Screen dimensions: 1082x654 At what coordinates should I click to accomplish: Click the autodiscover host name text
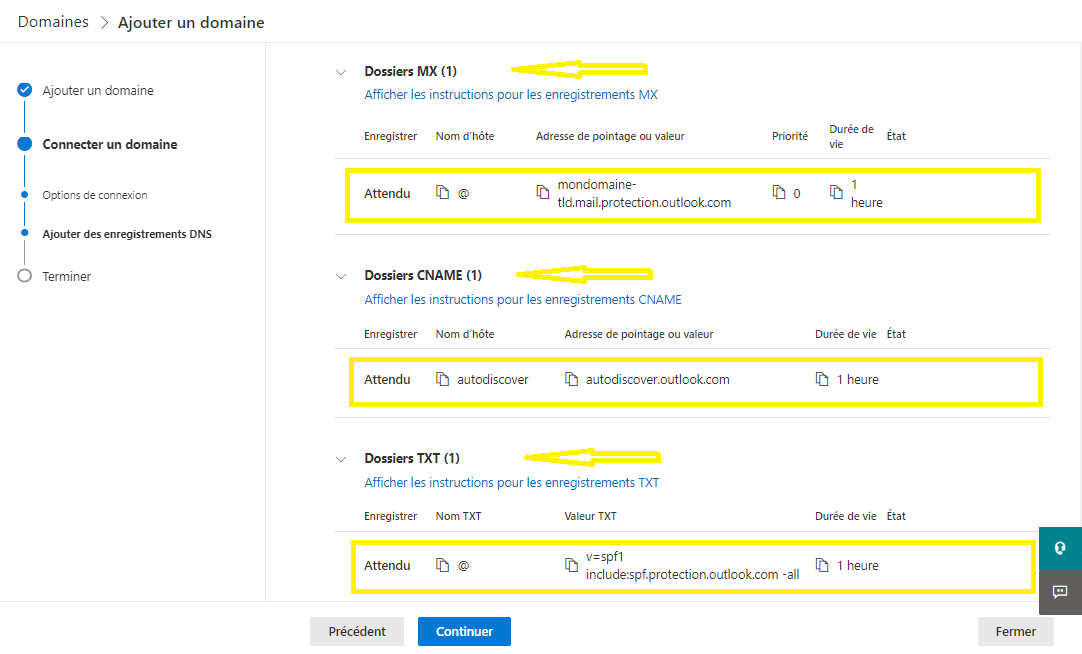pos(493,379)
